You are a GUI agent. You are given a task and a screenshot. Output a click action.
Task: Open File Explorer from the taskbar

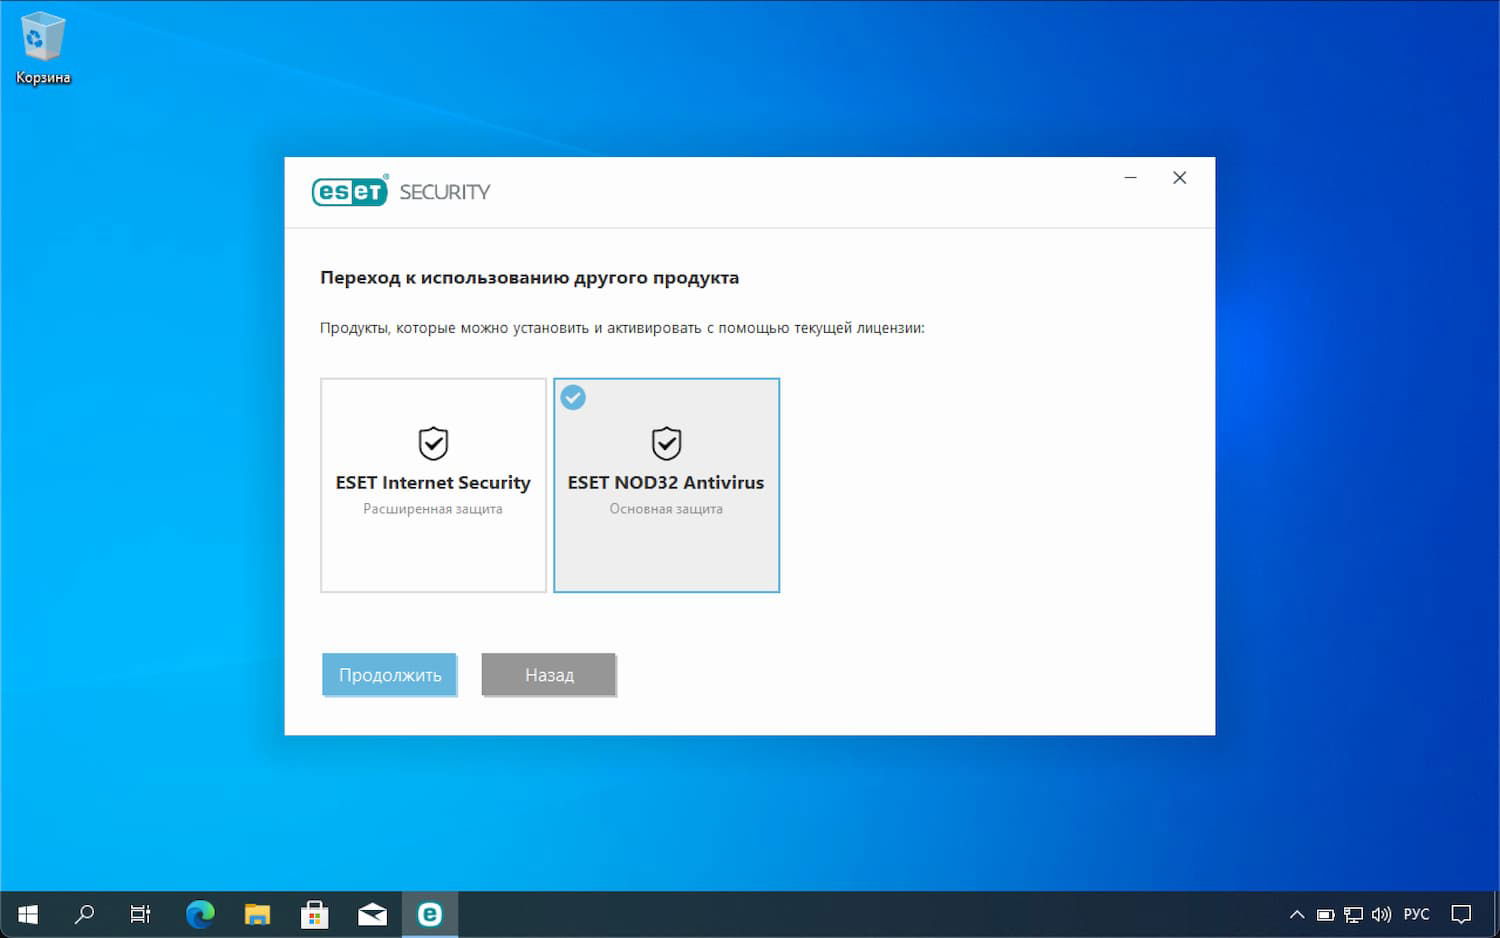(x=257, y=913)
